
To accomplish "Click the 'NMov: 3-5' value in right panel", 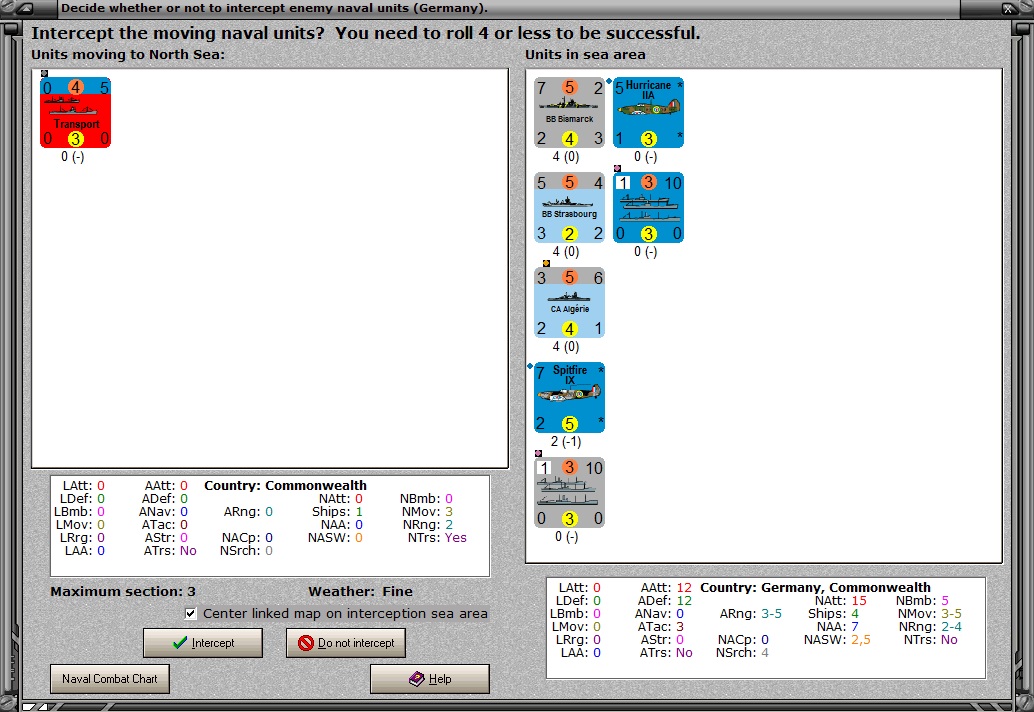I will click(x=929, y=614).
